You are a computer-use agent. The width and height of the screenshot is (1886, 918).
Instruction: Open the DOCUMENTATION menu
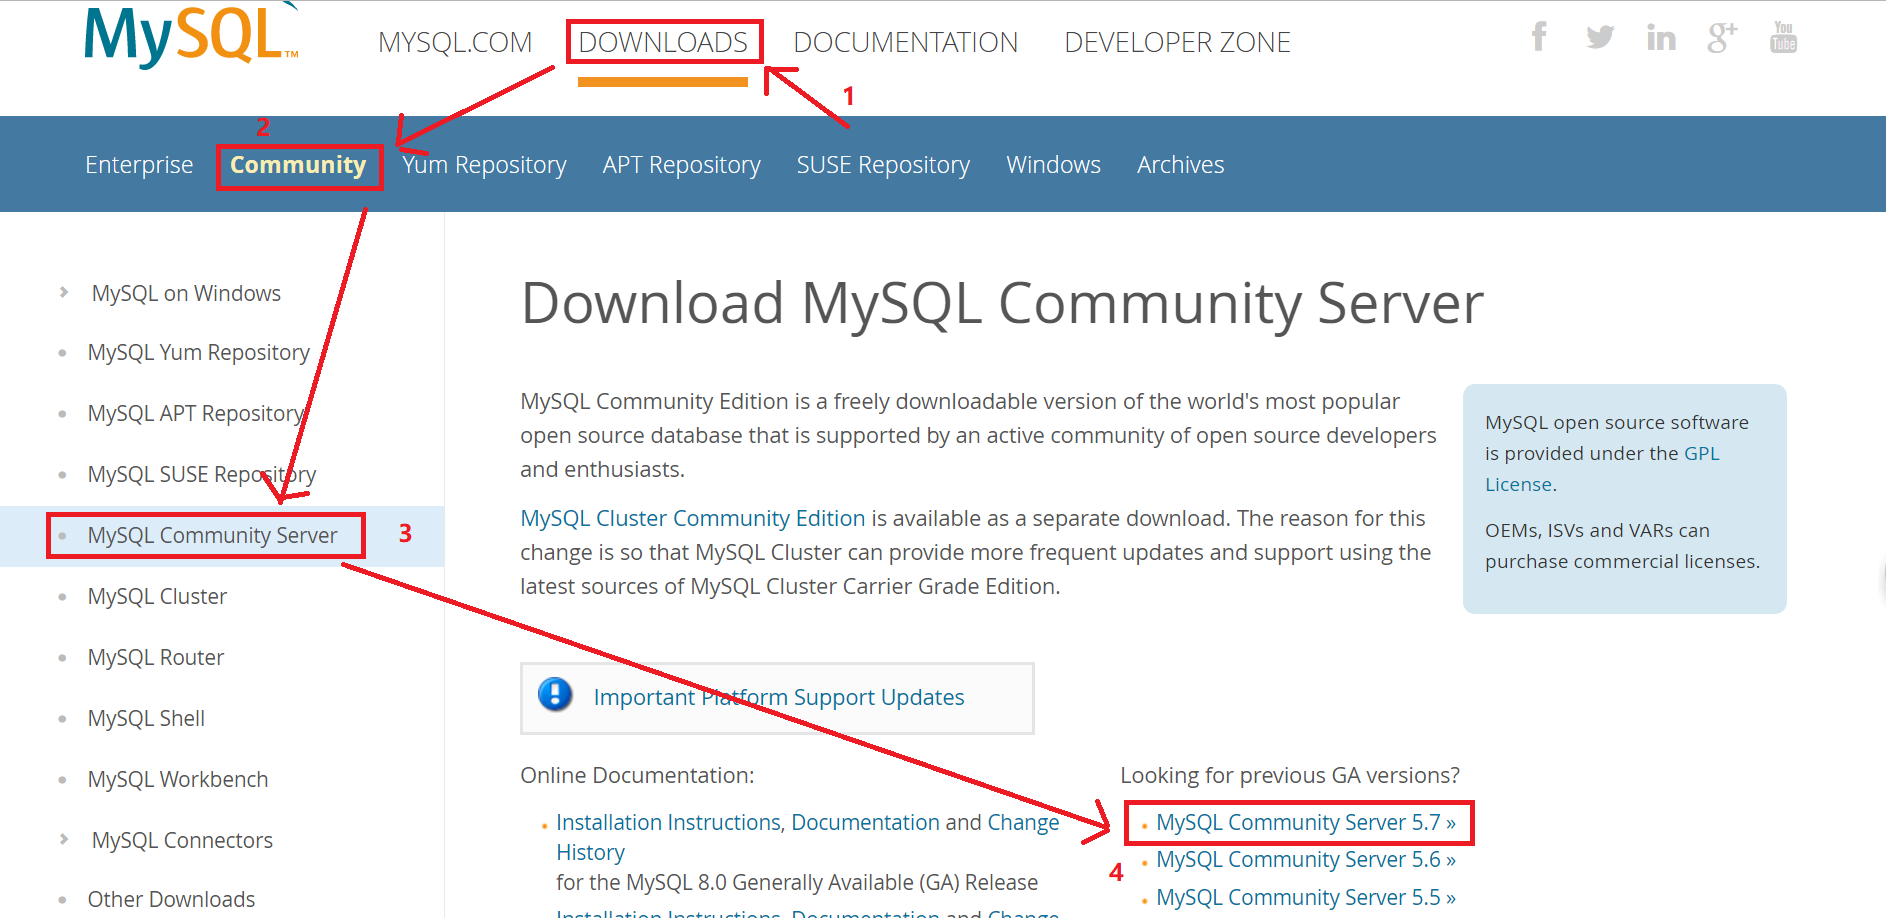pos(905,42)
